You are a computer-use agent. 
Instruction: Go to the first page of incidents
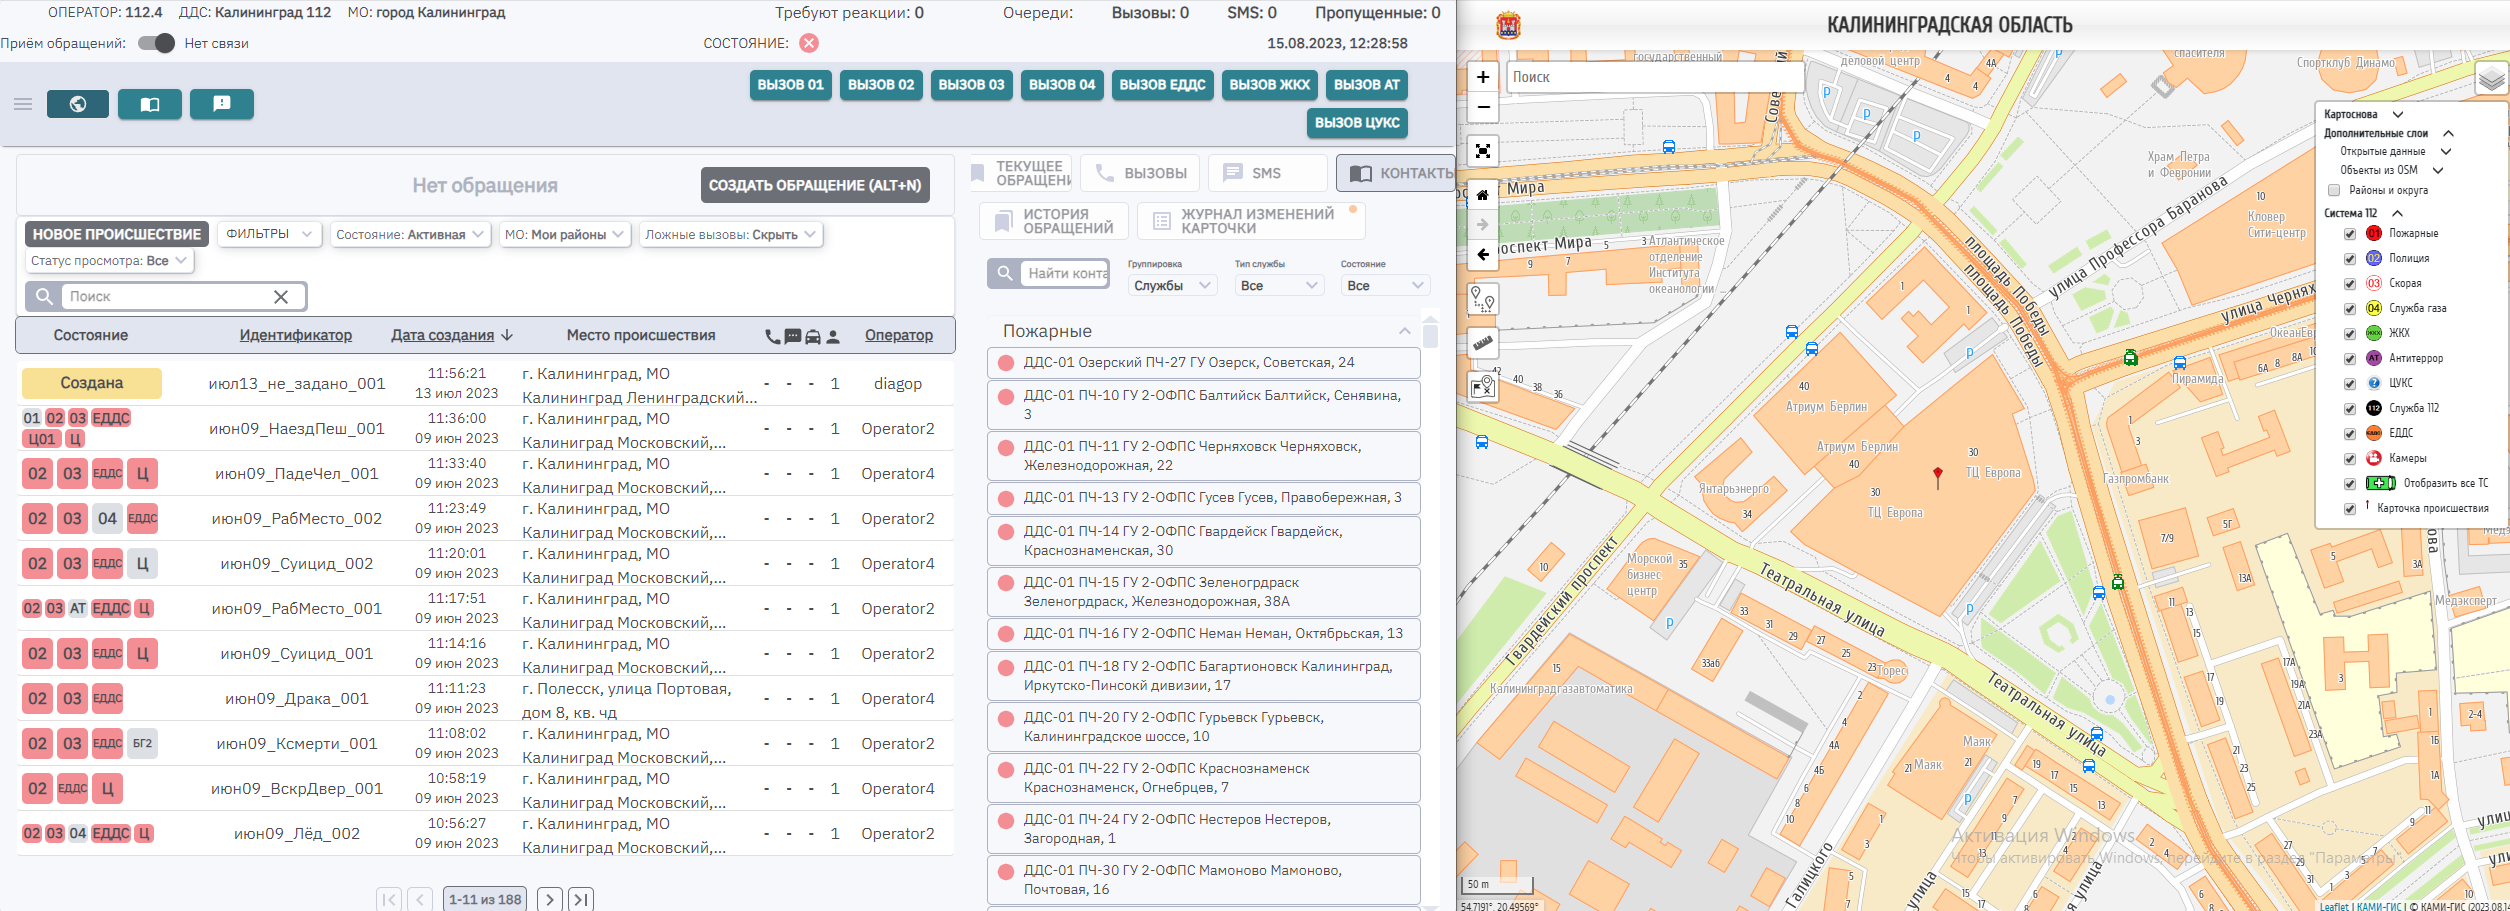coord(389,899)
